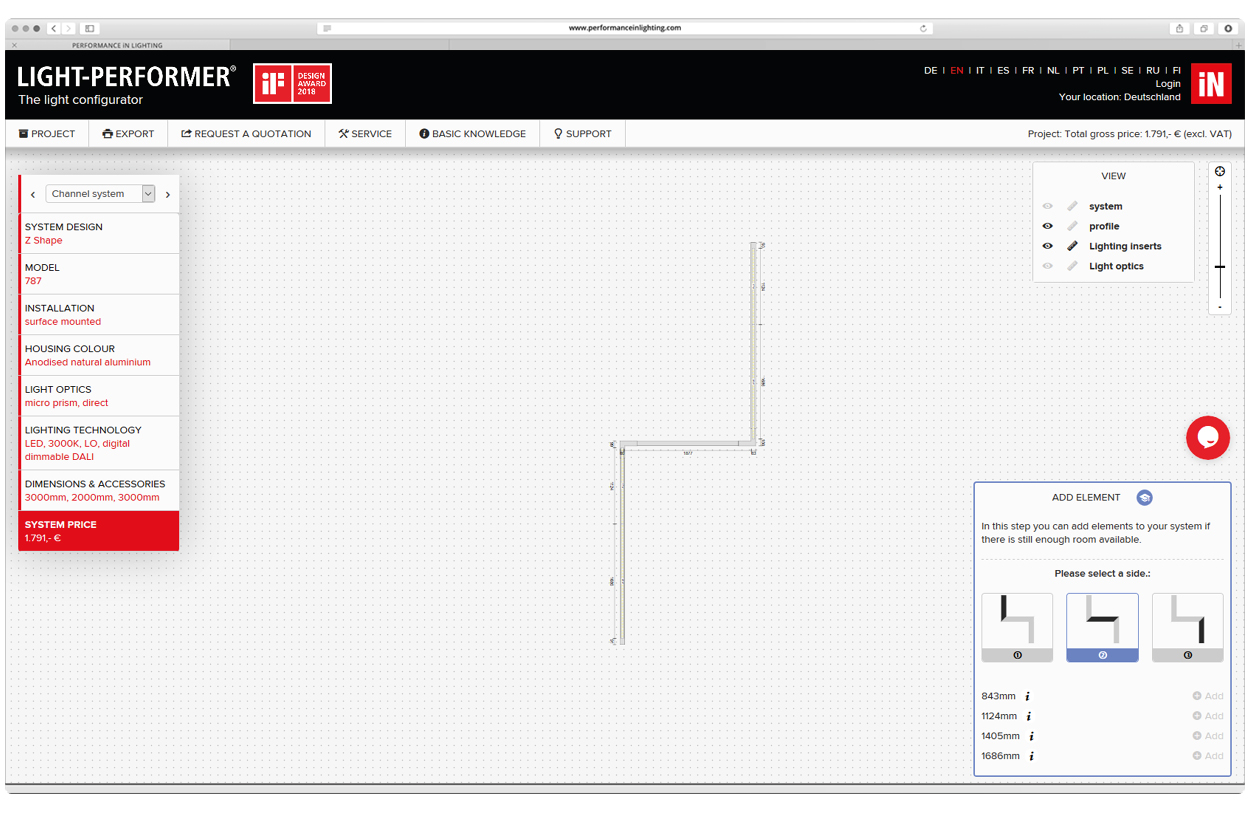Image resolution: width=1250 pixels, height=833 pixels.
Task: Zoom out with the minus icon
Action: click(x=1220, y=306)
